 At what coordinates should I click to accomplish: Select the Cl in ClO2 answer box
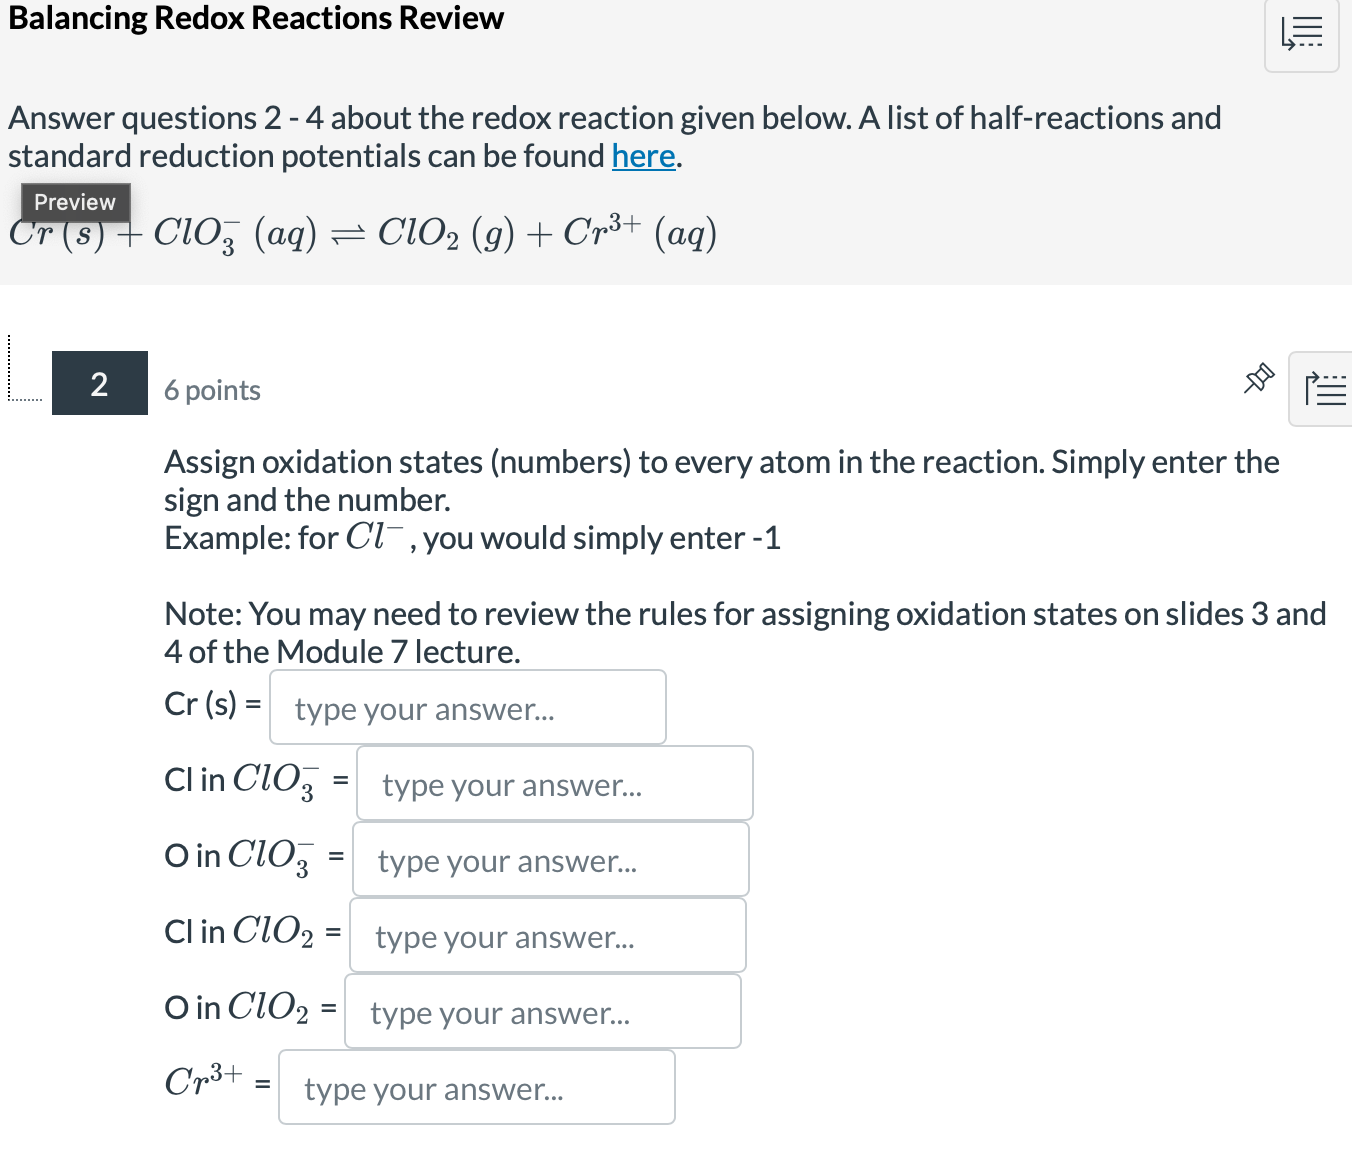pyautogui.click(x=548, y=935)
